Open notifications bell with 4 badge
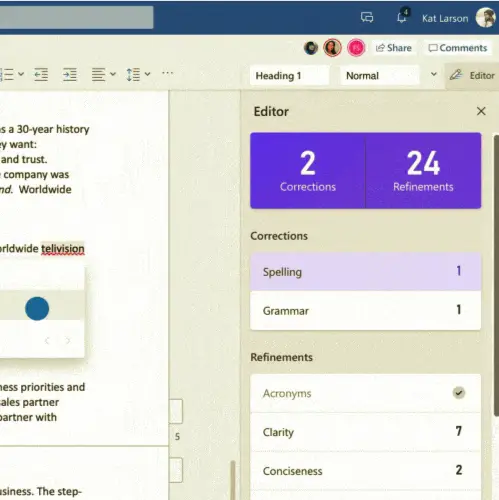 tap(402, 16)
